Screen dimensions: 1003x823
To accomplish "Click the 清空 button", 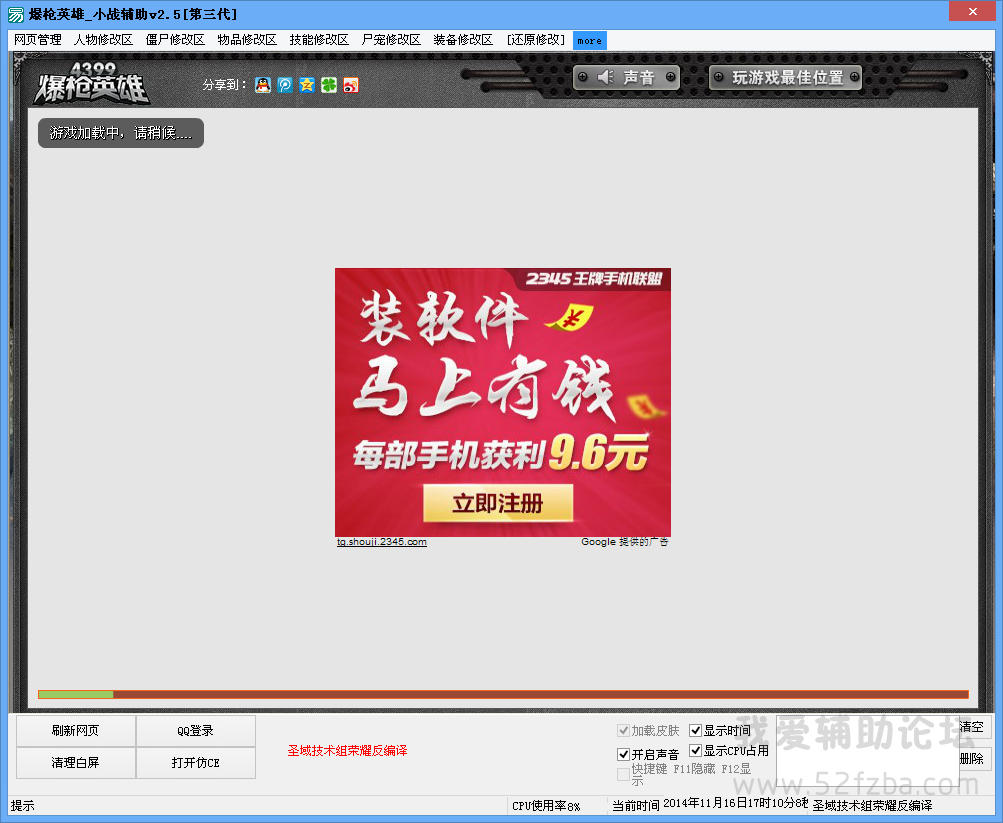I will 974,727.
